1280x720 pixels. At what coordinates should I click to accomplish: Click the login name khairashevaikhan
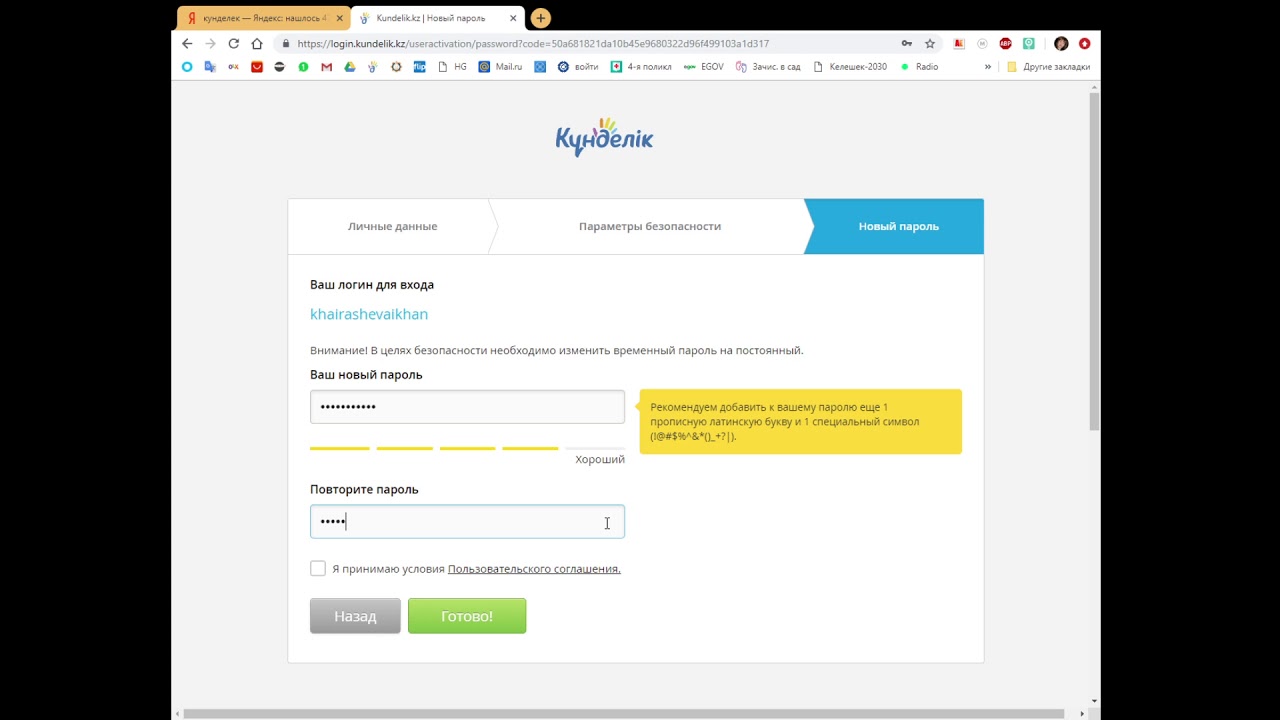369,314
